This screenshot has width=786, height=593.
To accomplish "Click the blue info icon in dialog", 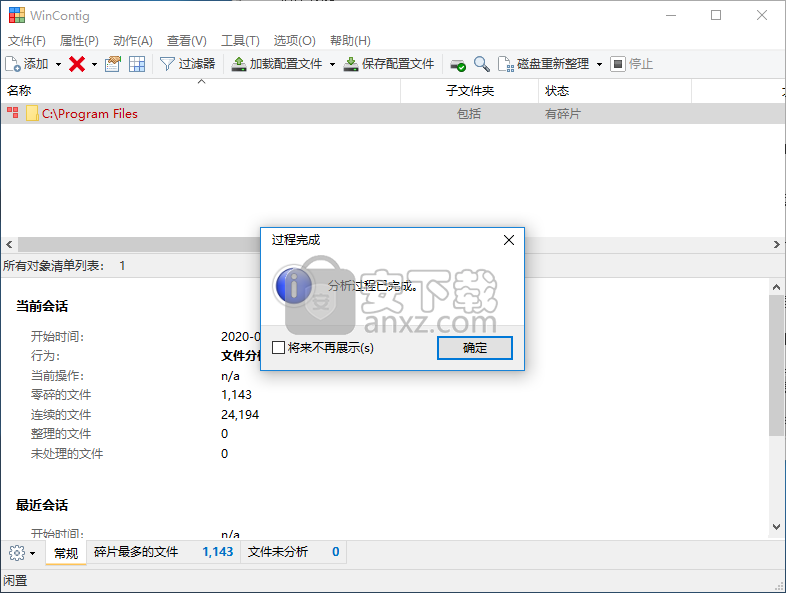I will click(294, 286).
